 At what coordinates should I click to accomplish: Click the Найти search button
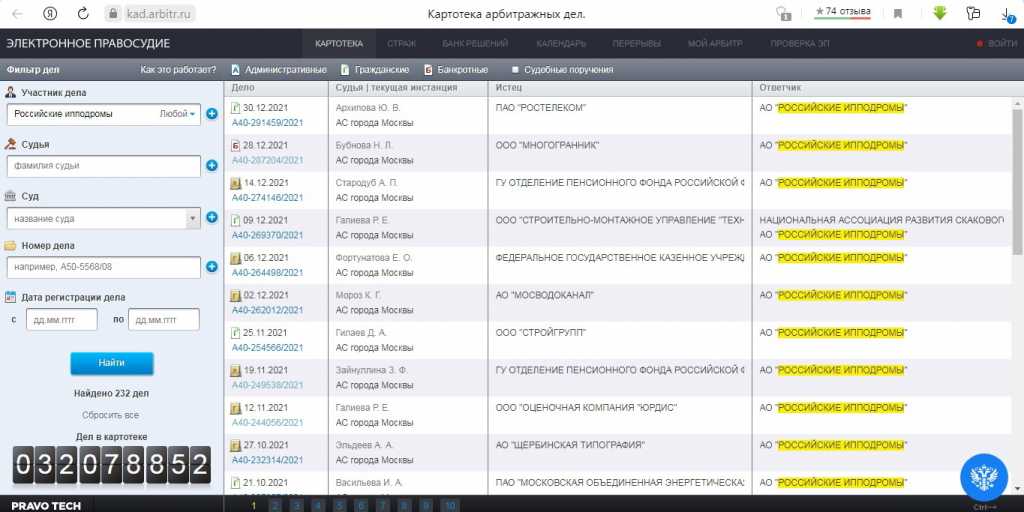[x=112, y=363]
